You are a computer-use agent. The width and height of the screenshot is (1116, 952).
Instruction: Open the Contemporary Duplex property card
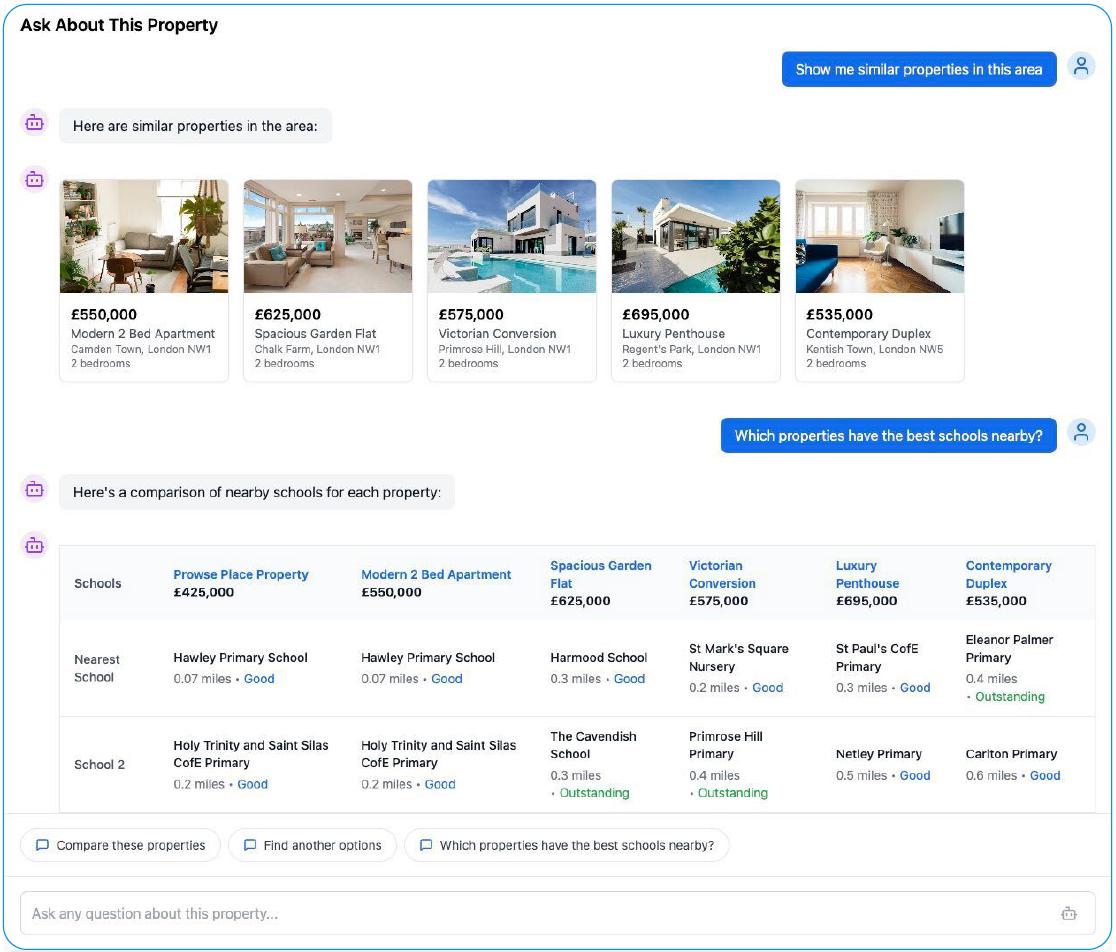pos(879,280)
